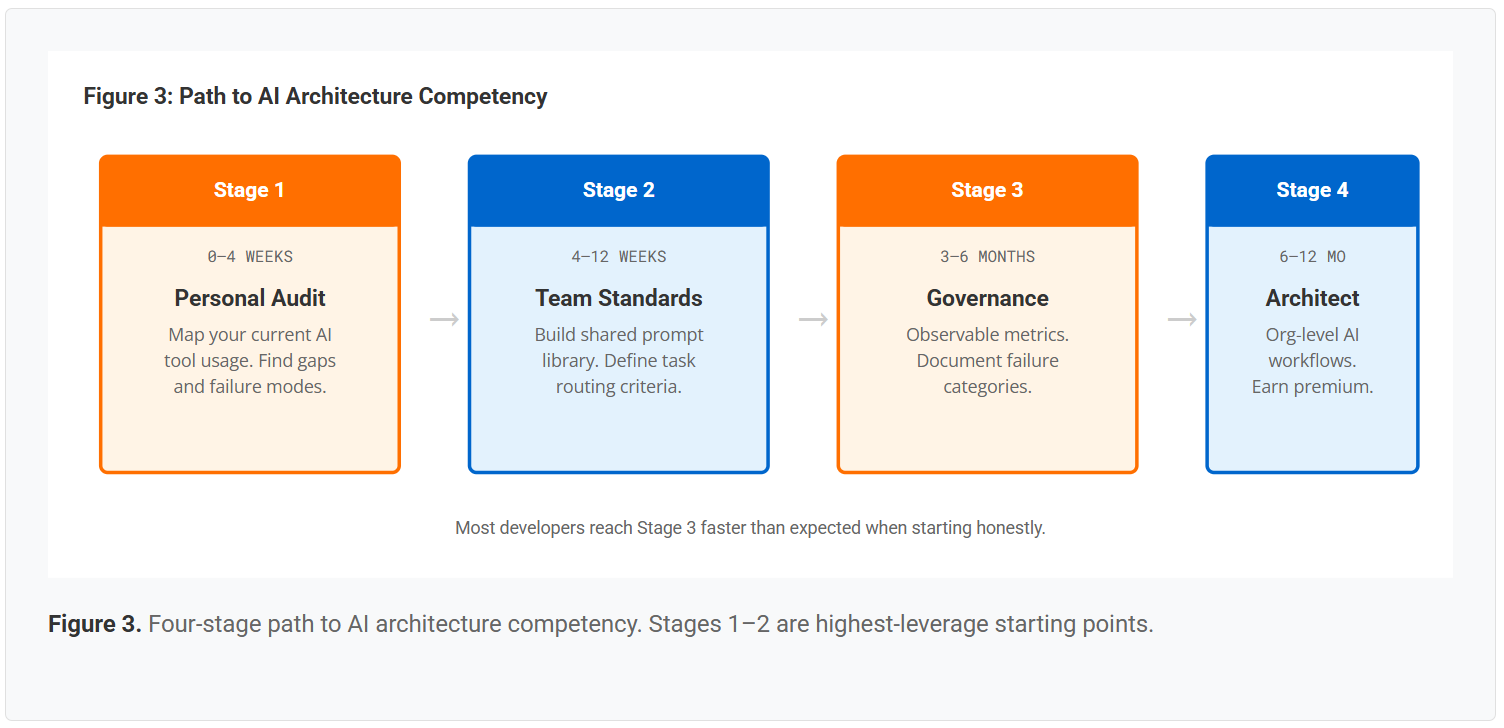Click the 'Map your current AI tool usage' description
Screen dimensions: 1504x728
[250, 360]
